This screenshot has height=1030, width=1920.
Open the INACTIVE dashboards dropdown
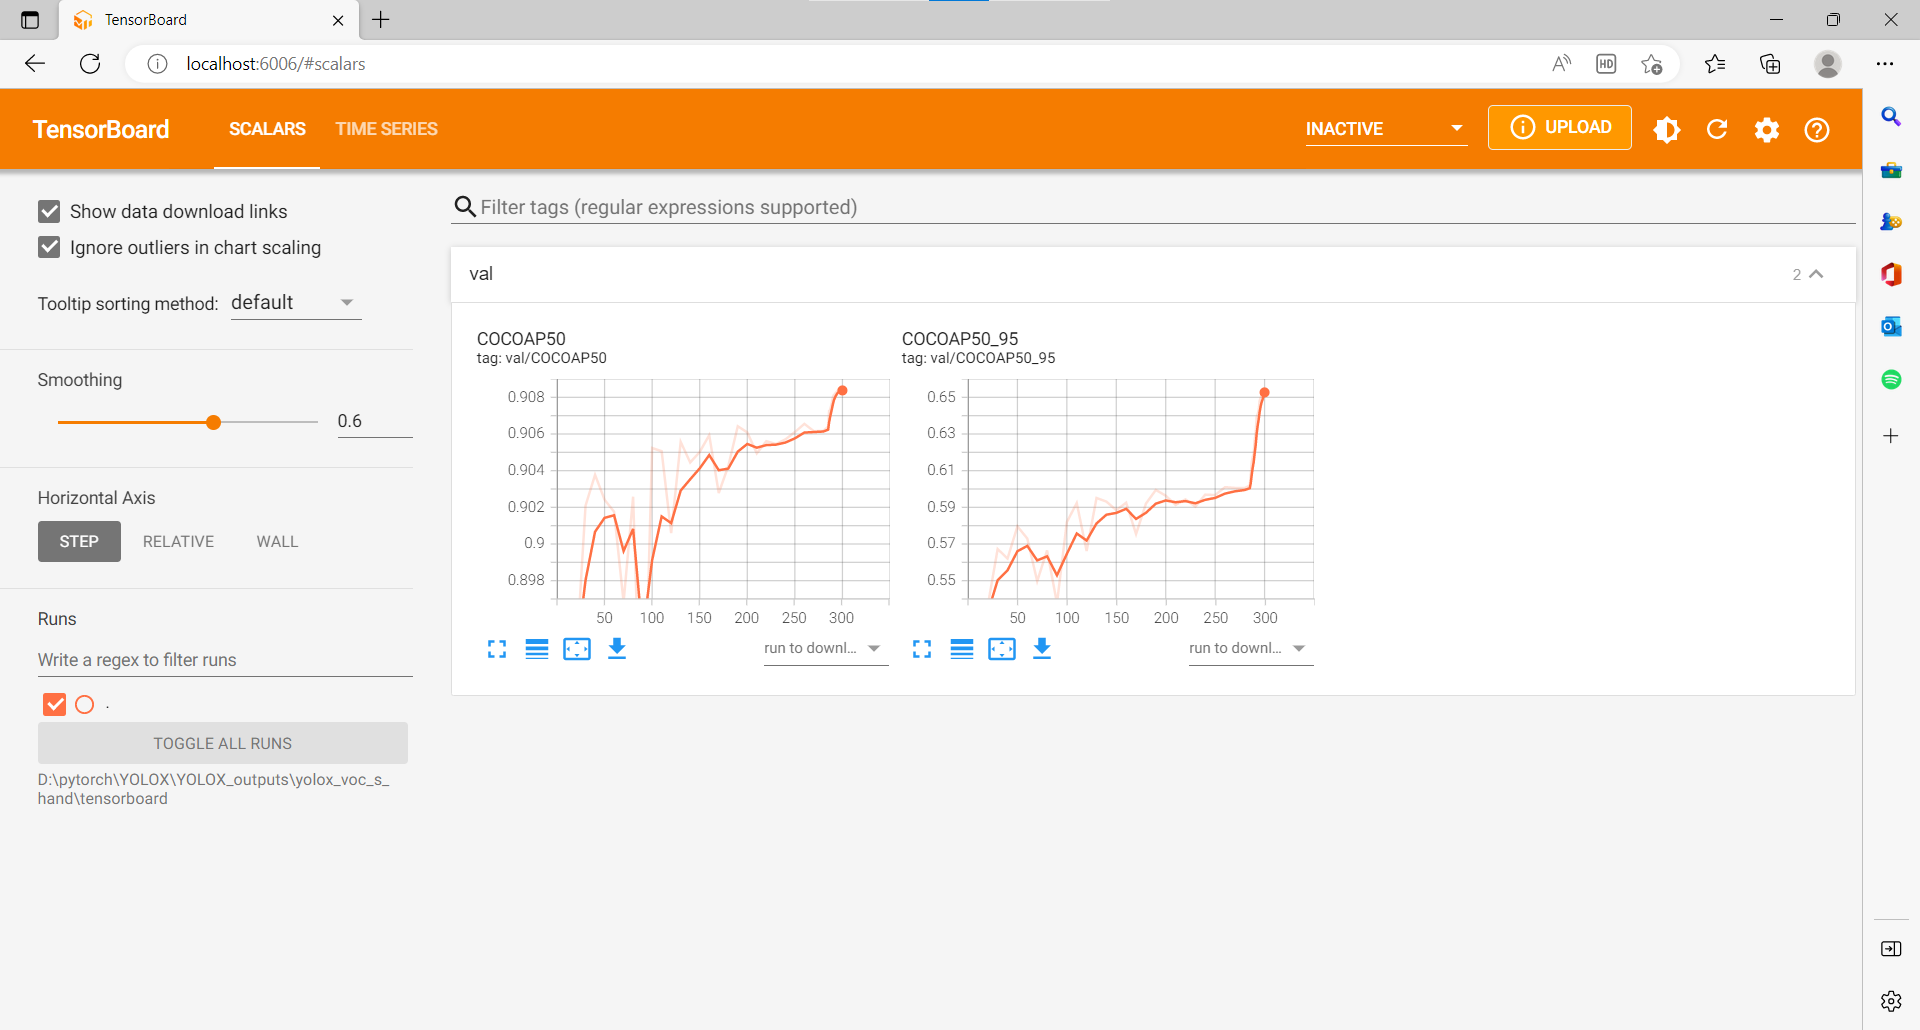[1385, 129]
